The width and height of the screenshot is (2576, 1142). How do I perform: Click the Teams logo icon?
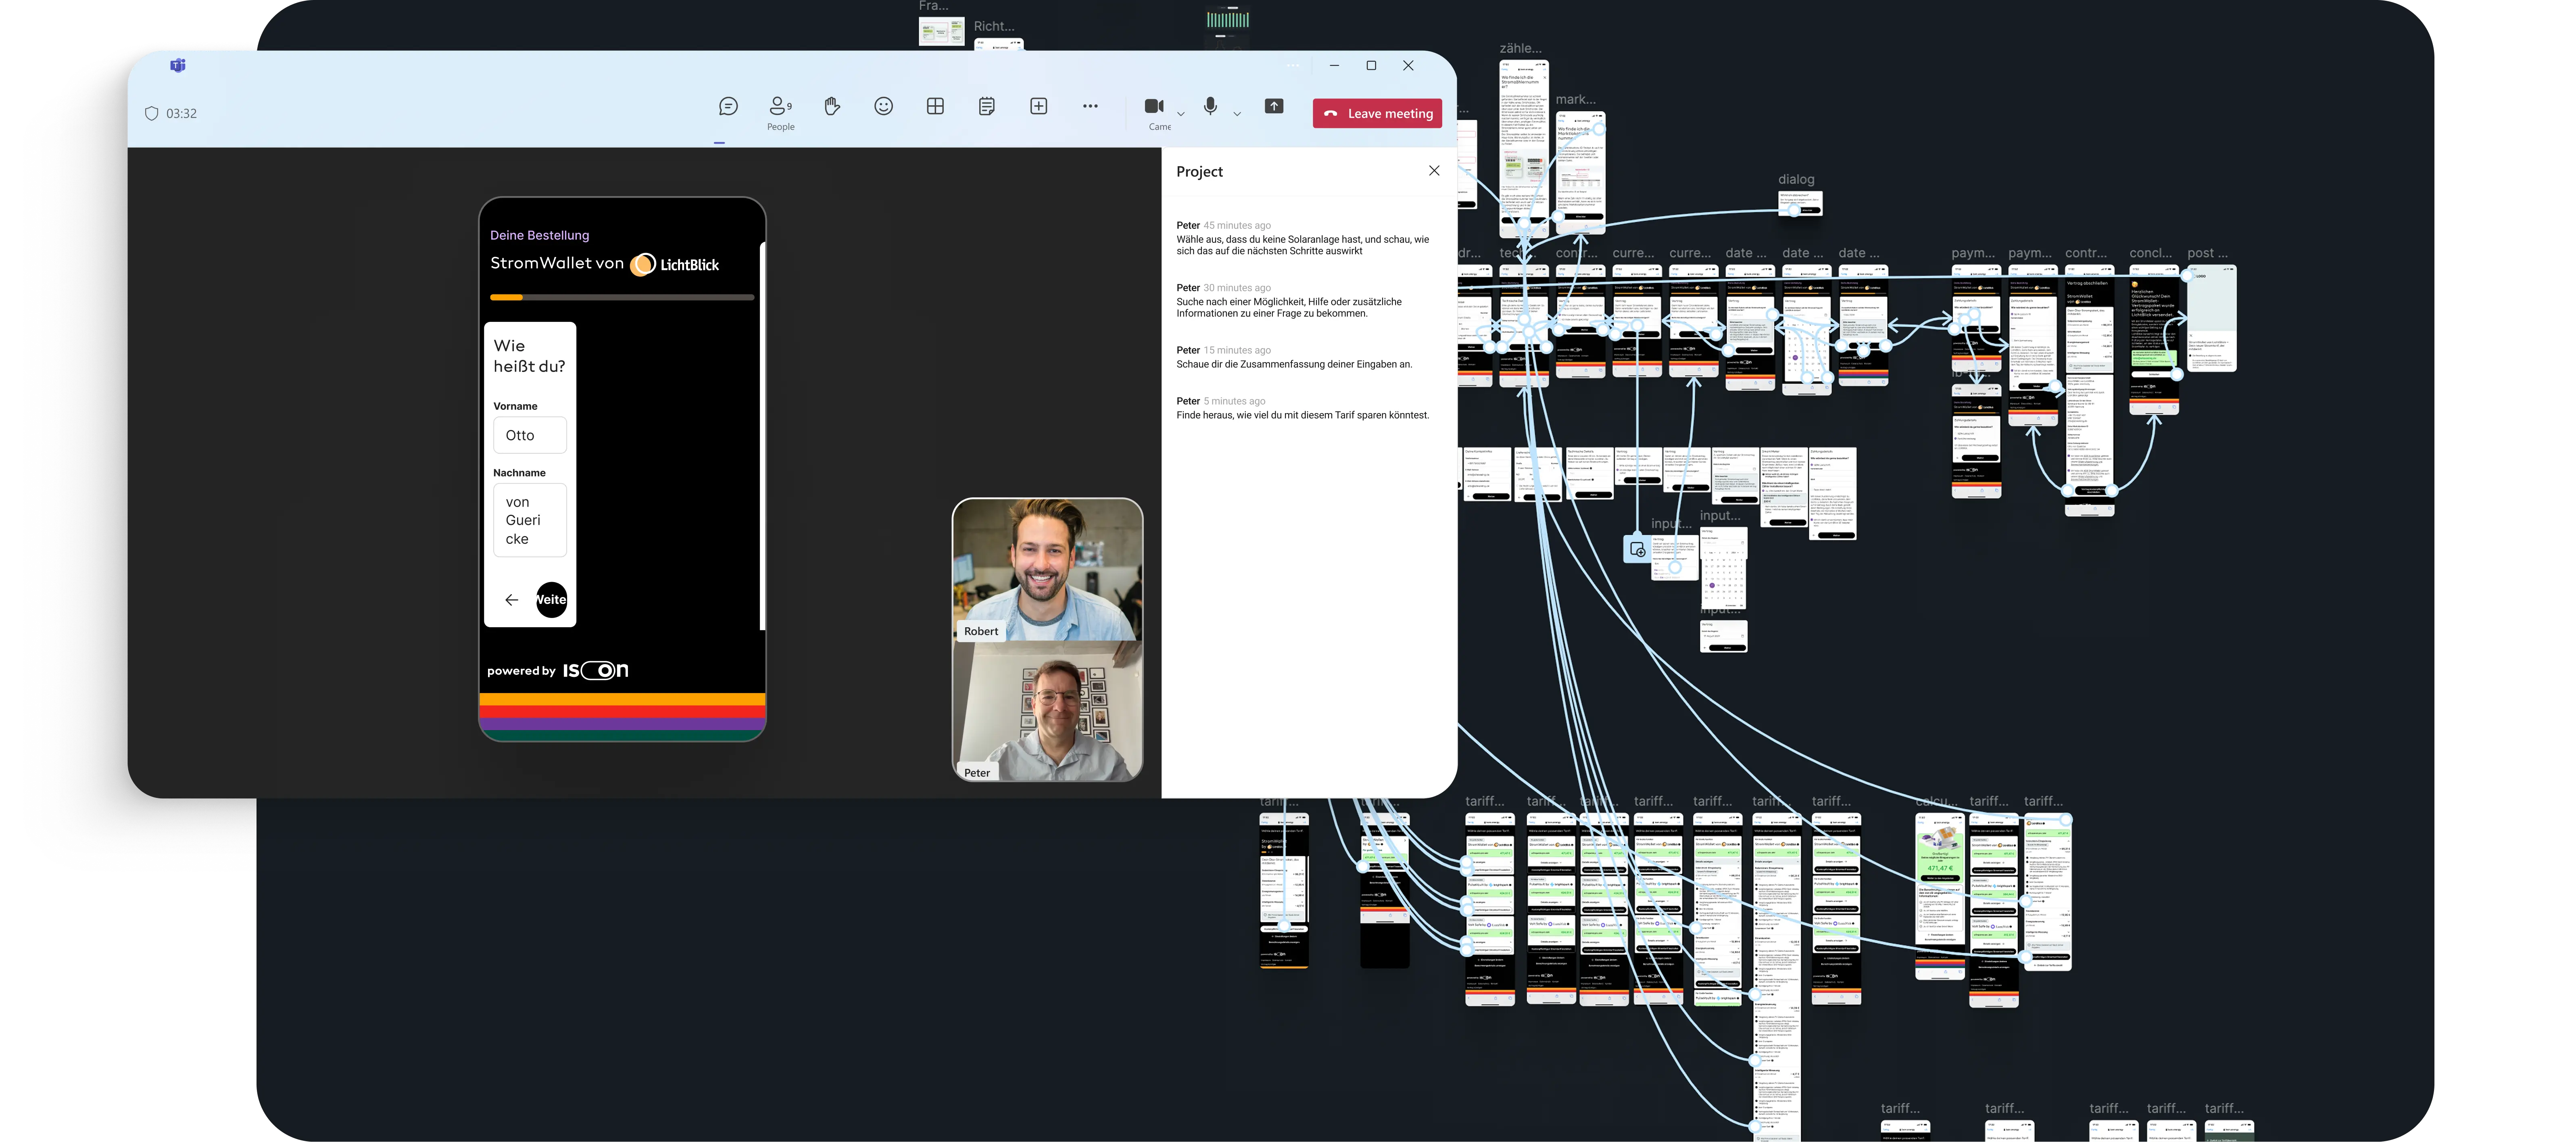point(178,66)
